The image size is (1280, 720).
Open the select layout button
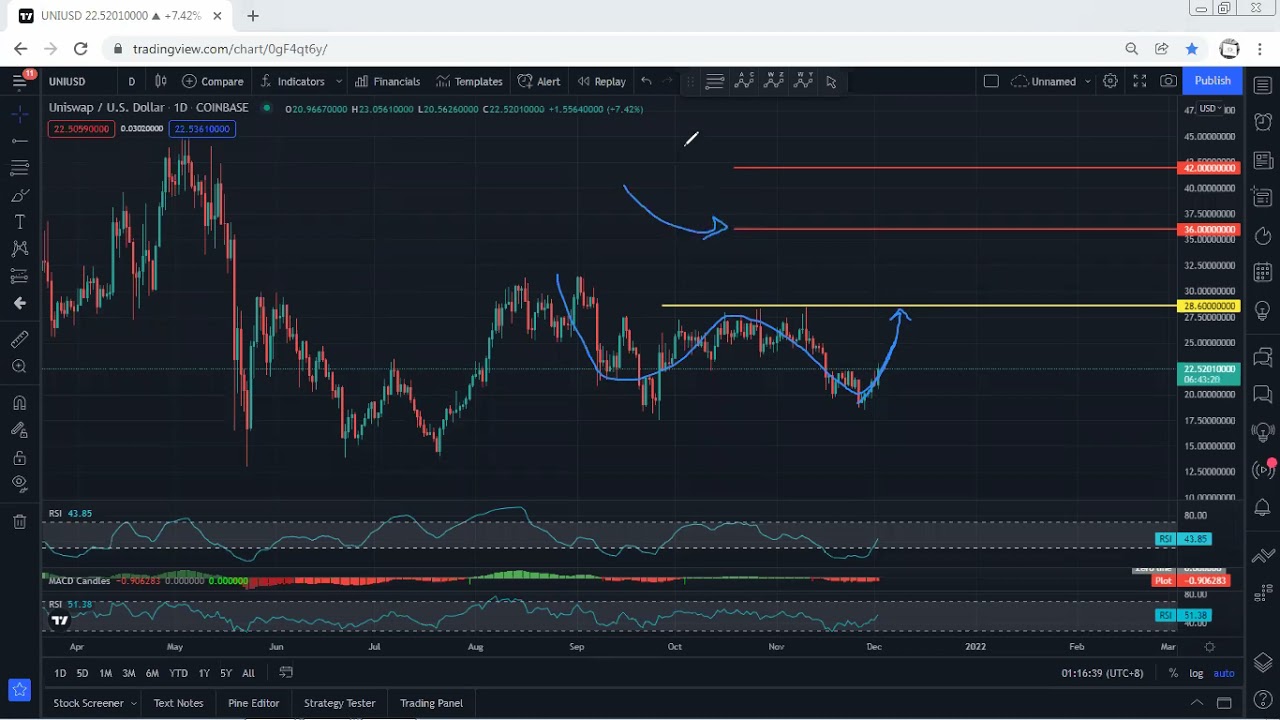[991, 81]
